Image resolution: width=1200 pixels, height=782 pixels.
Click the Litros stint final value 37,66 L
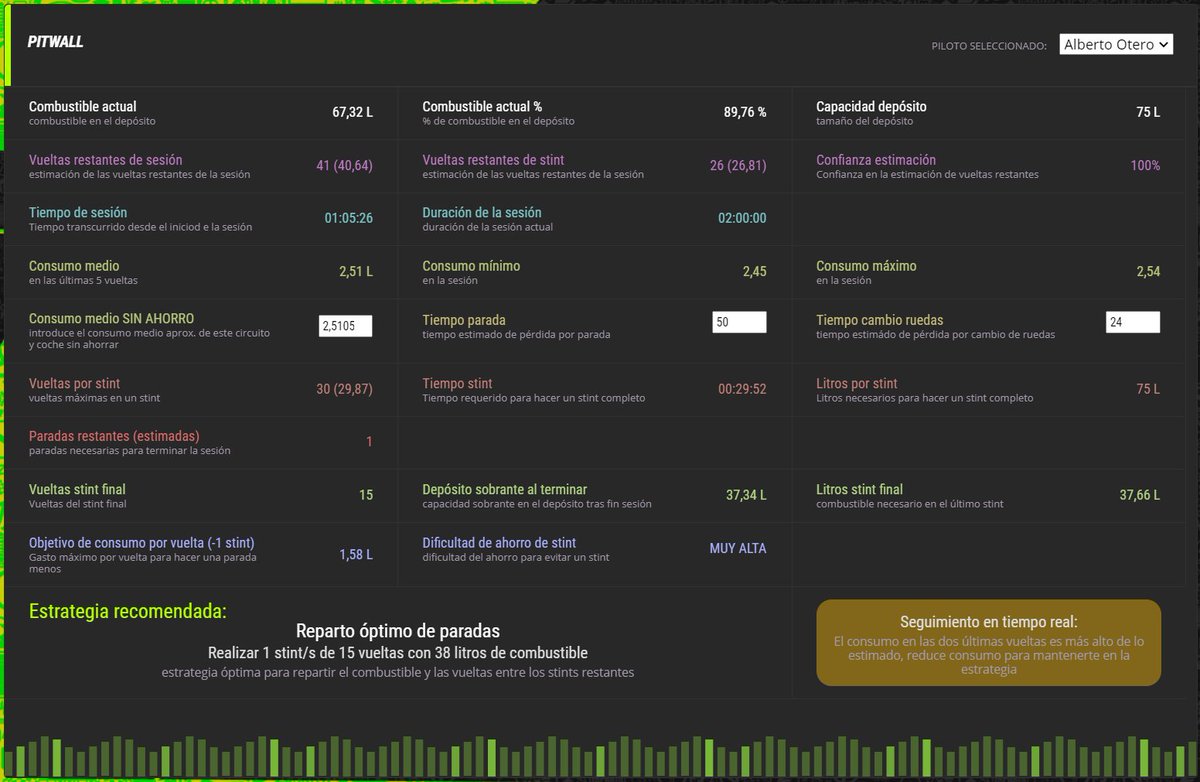1140,495
